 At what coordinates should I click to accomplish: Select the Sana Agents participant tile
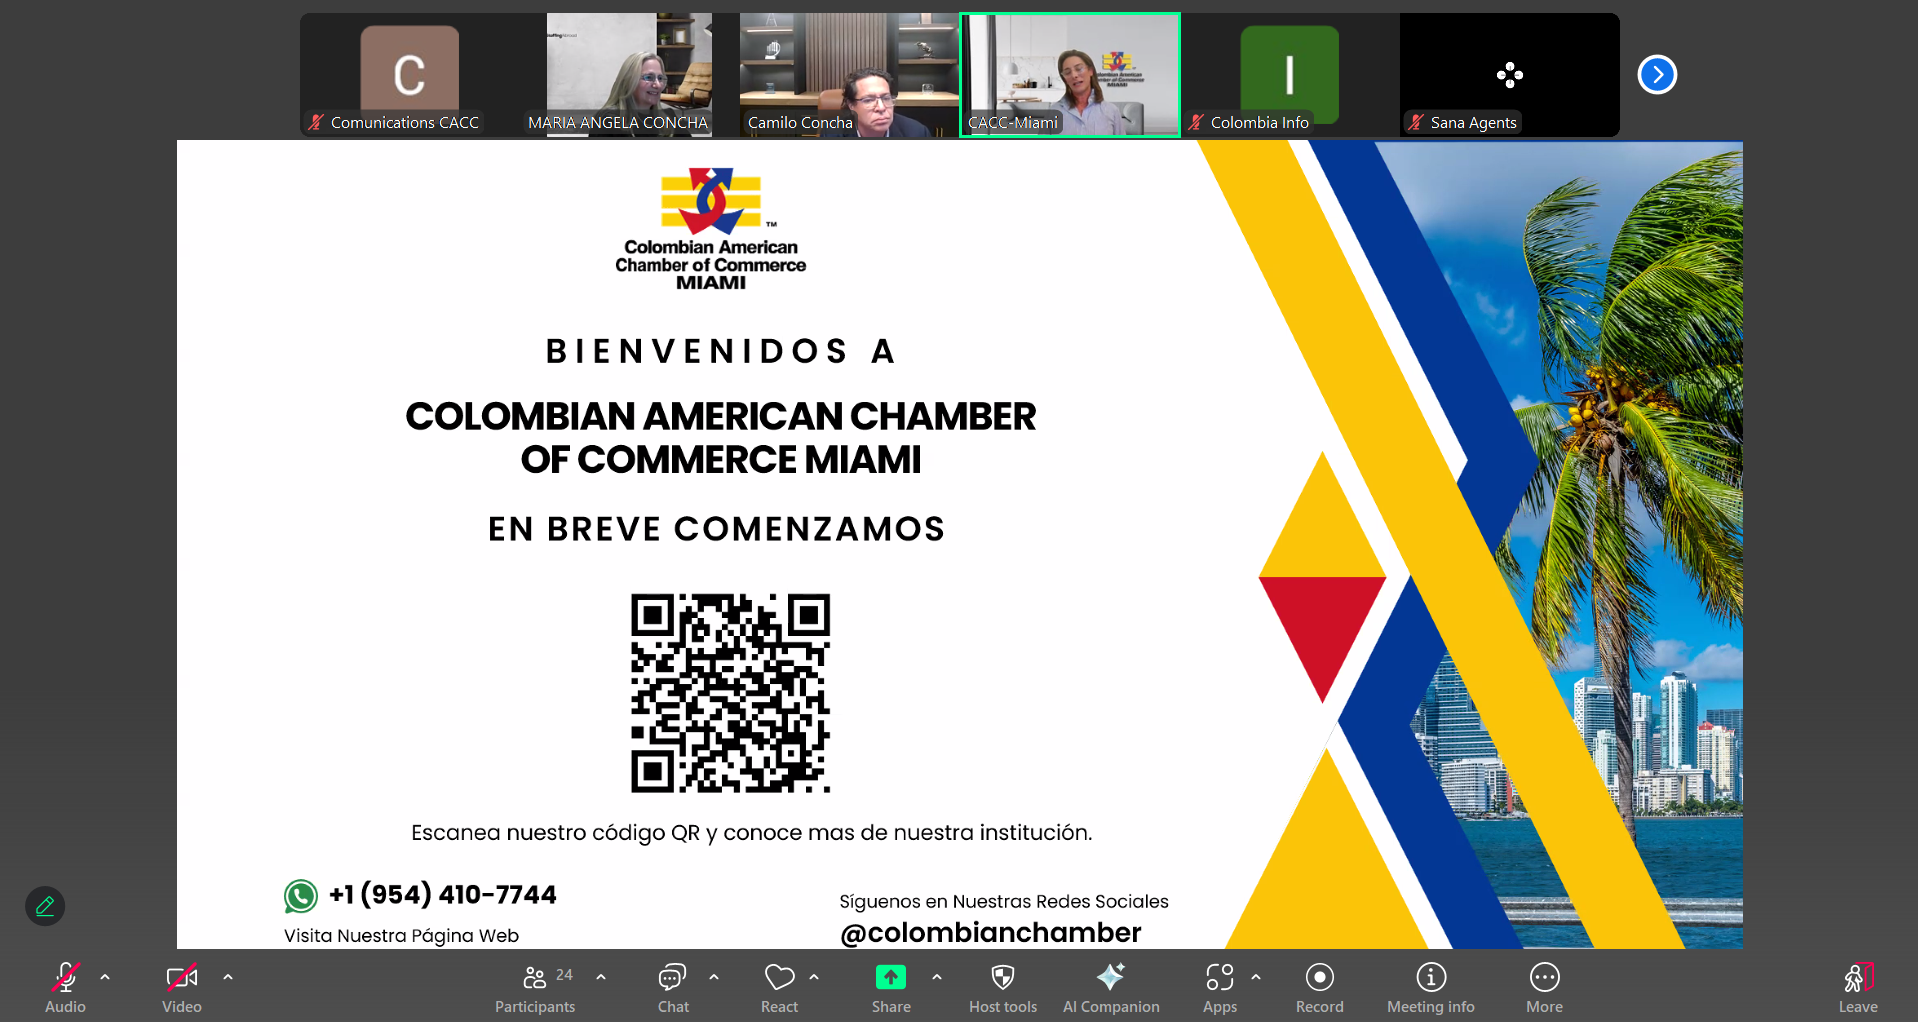(x=1510, y=75)
